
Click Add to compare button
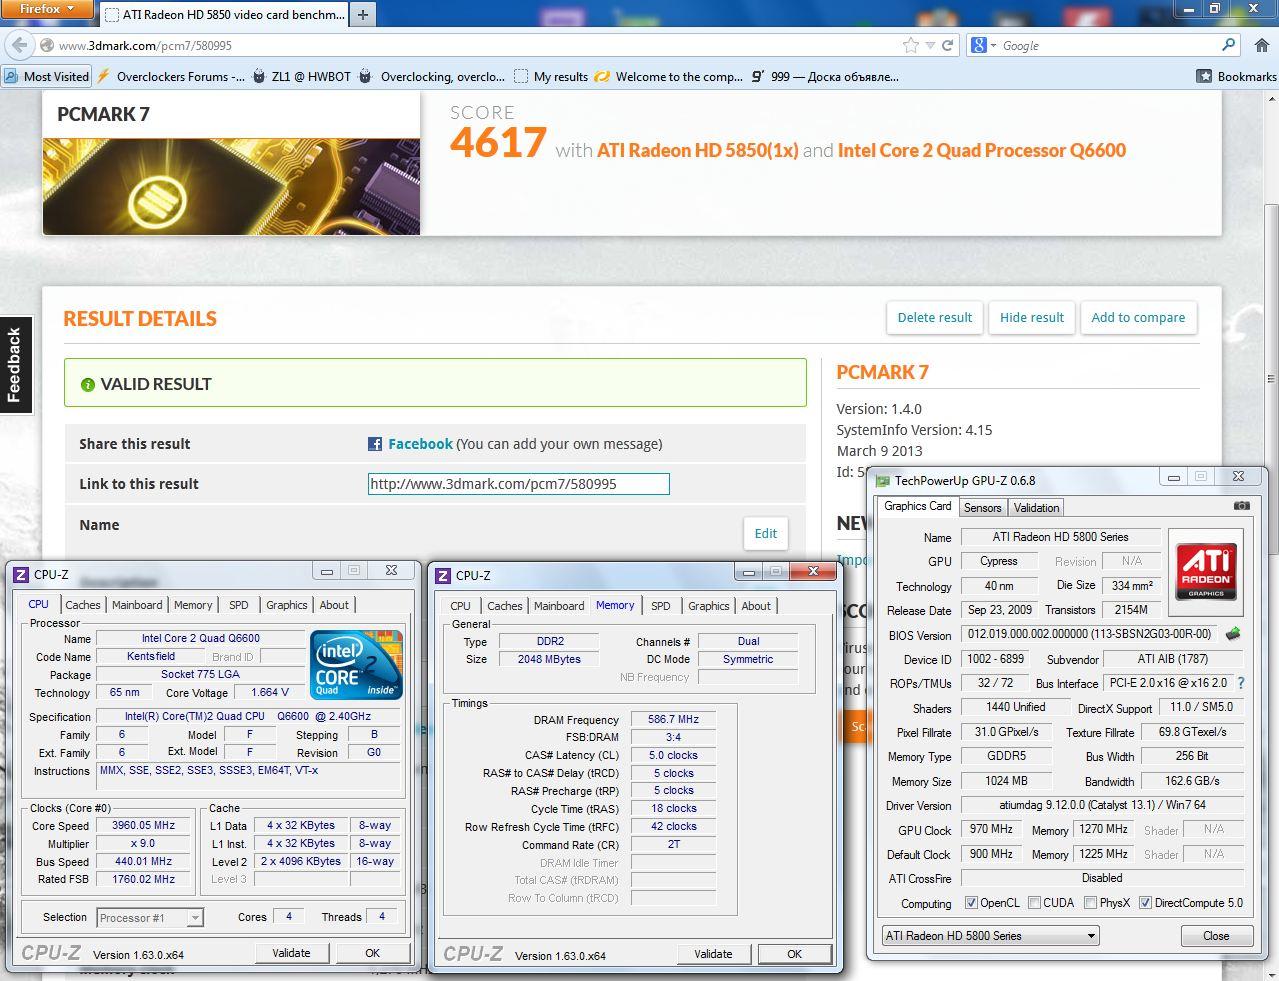coord(1138,317)
